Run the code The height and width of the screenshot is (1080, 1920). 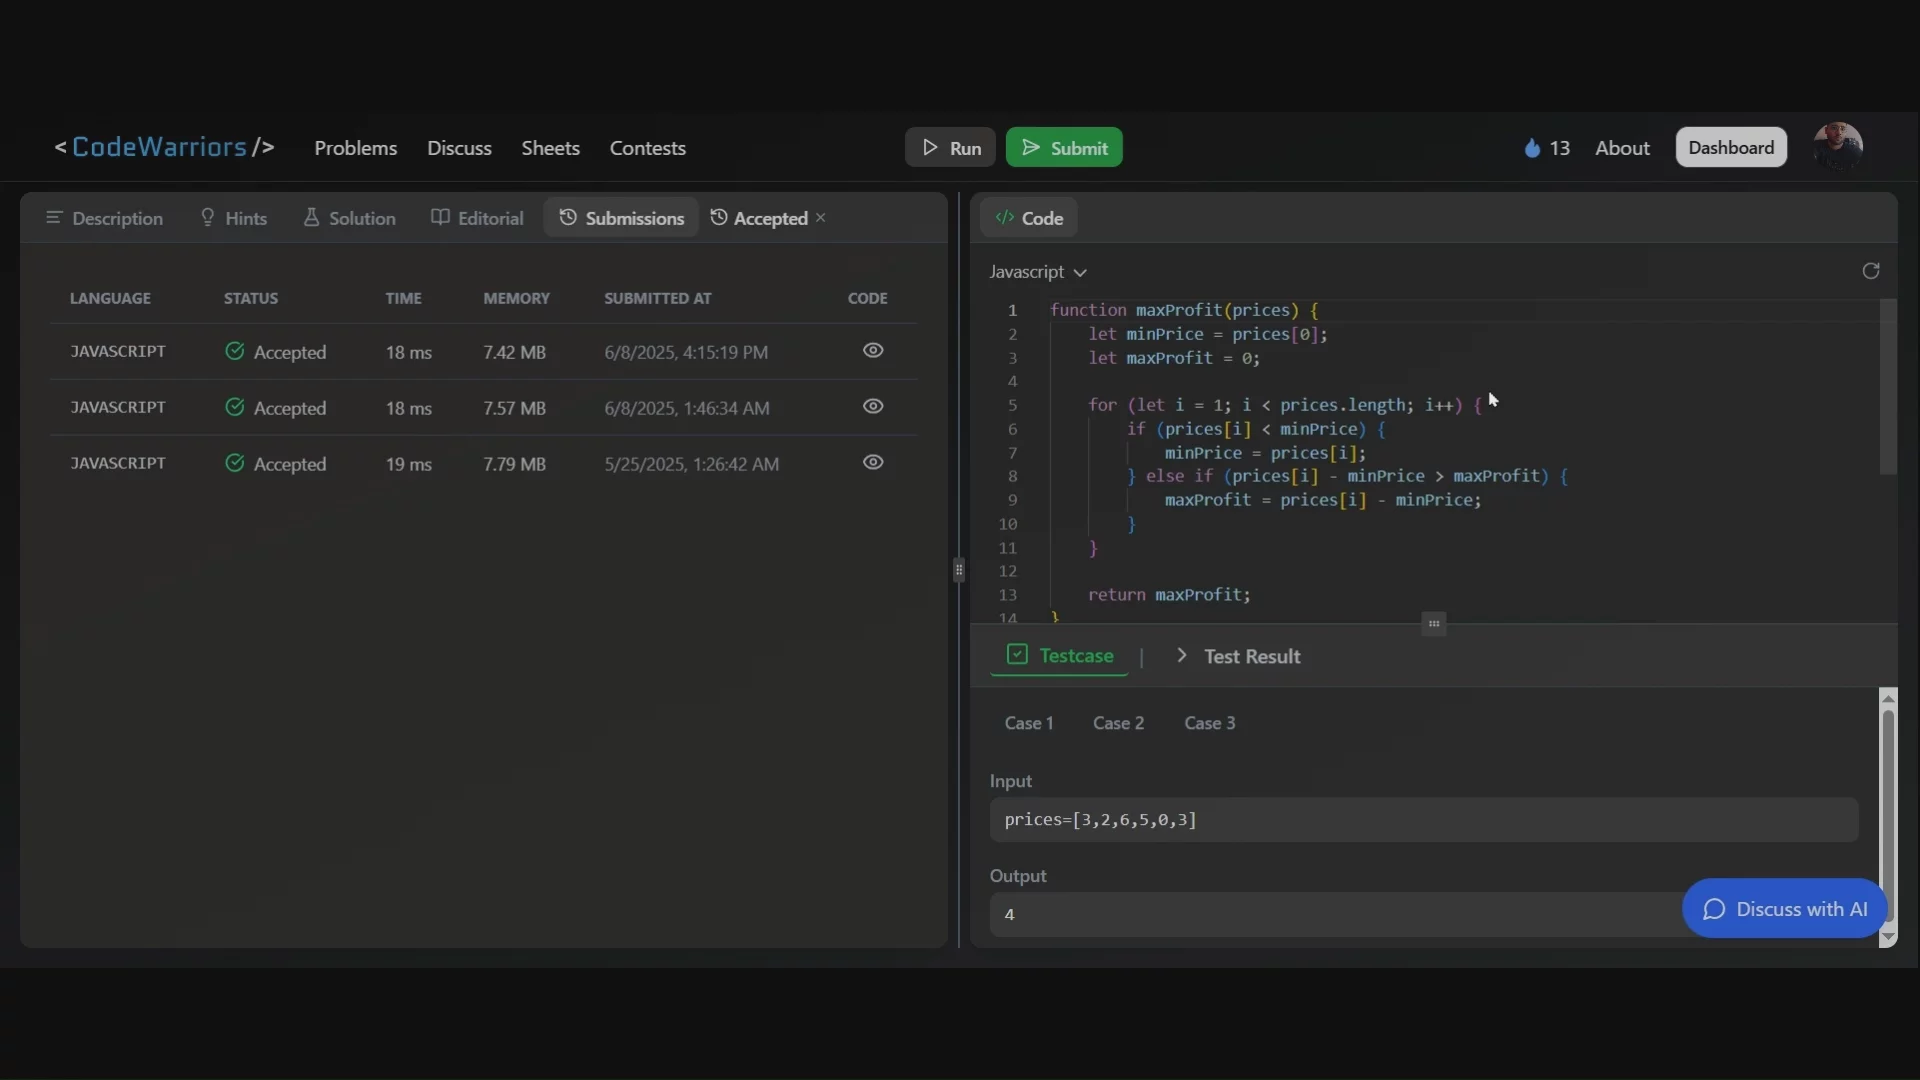950,147
